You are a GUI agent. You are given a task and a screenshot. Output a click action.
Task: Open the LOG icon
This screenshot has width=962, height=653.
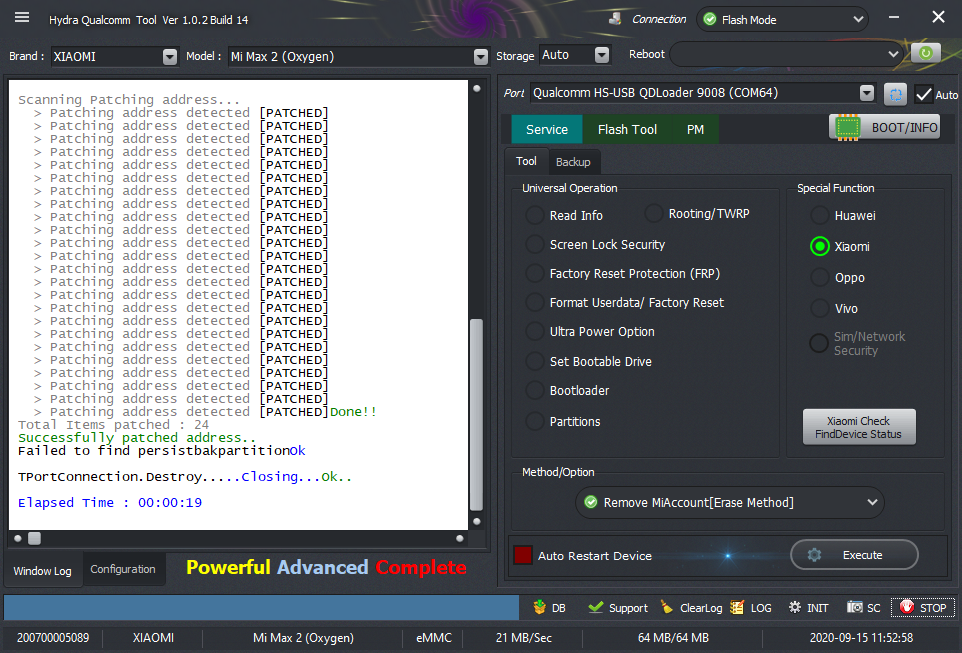pyautogui.click(x=737, y=608)
